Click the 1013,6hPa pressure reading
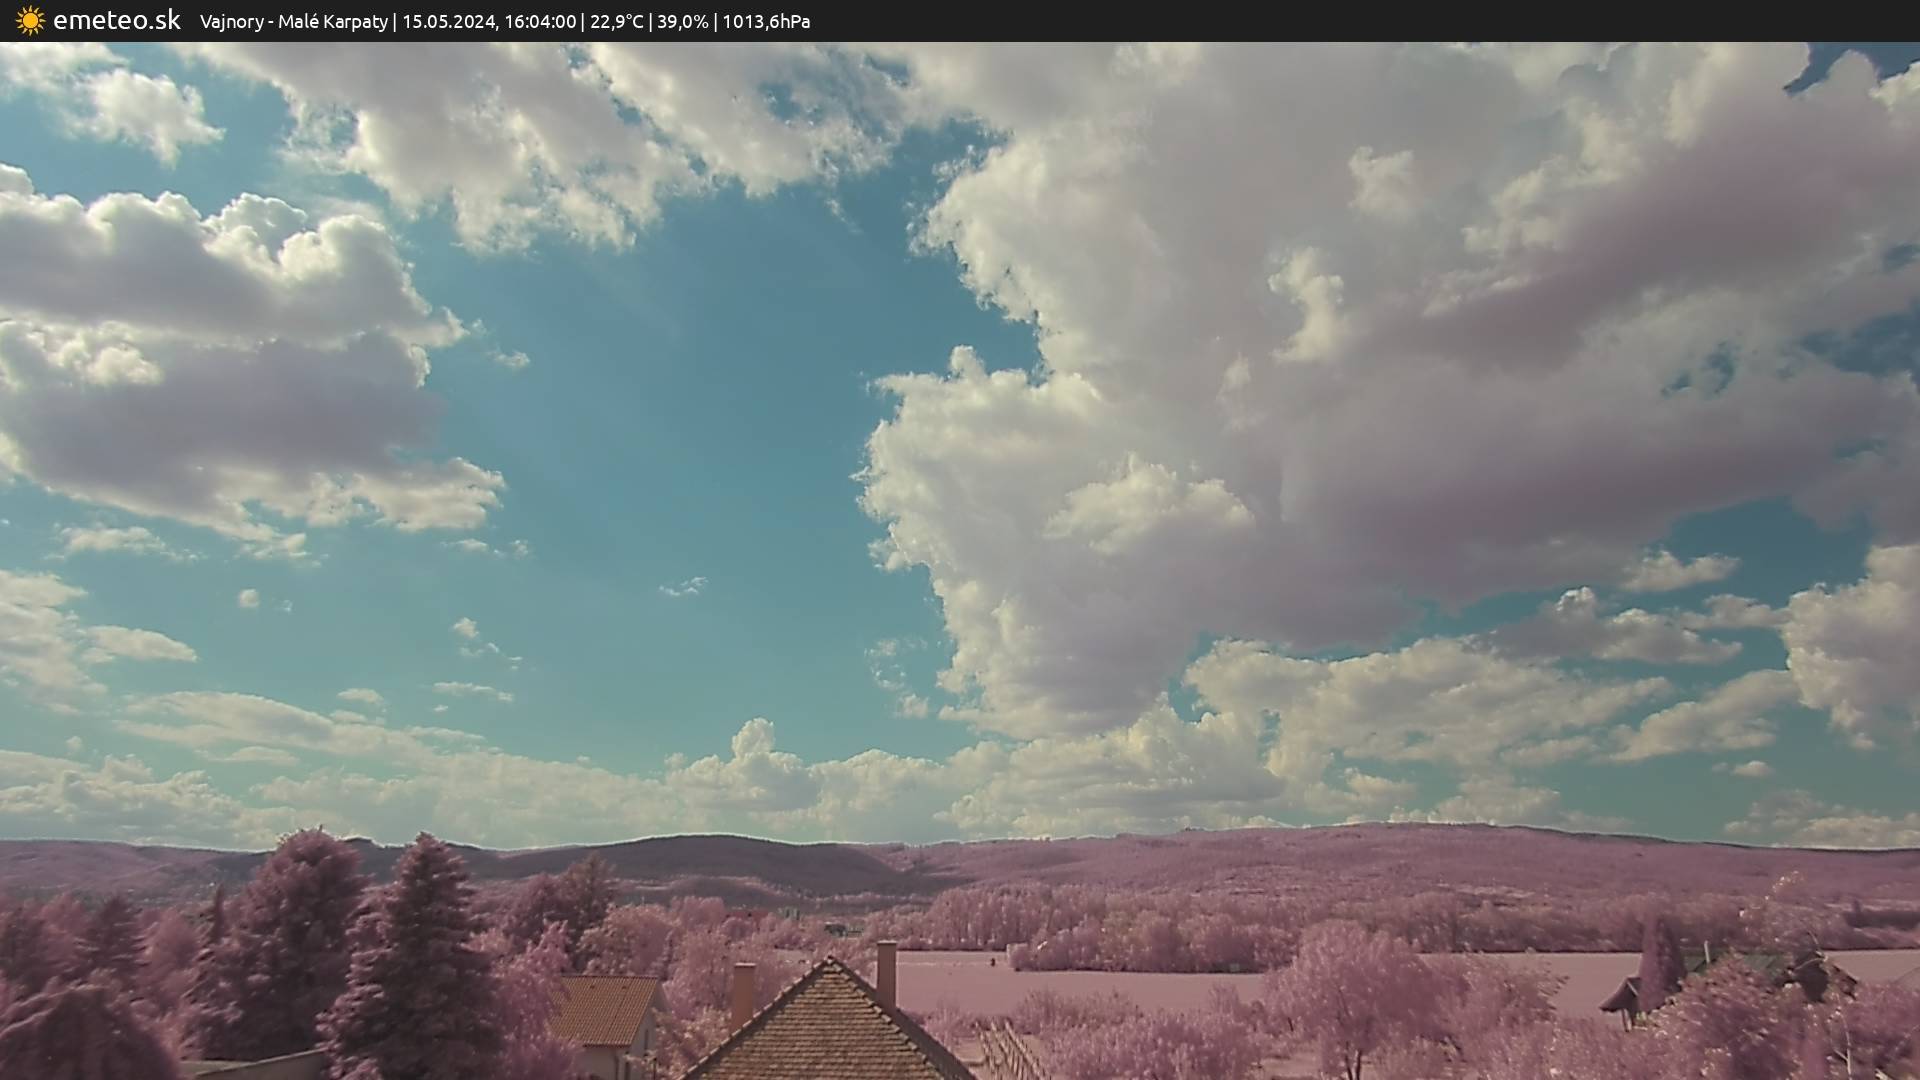1920x1080 pixels. (x=765, y=22)
